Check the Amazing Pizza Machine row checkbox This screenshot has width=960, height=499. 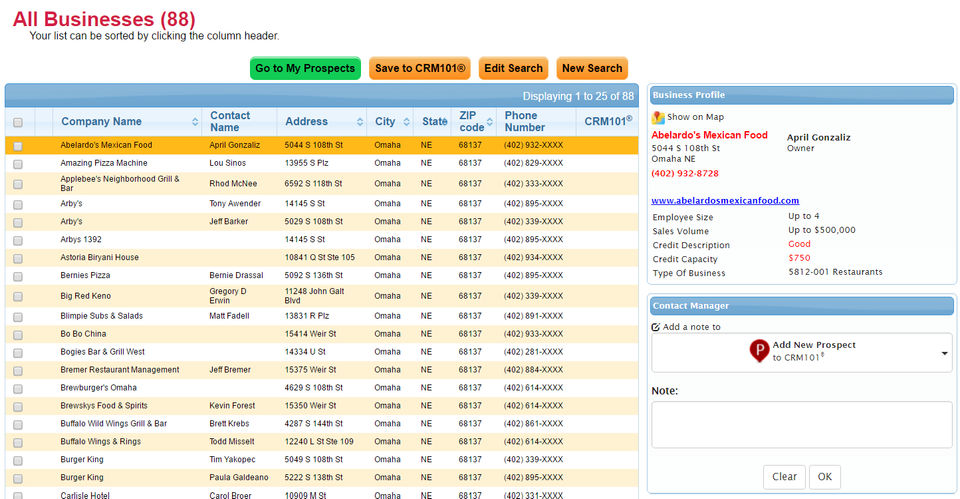(18, 164)
